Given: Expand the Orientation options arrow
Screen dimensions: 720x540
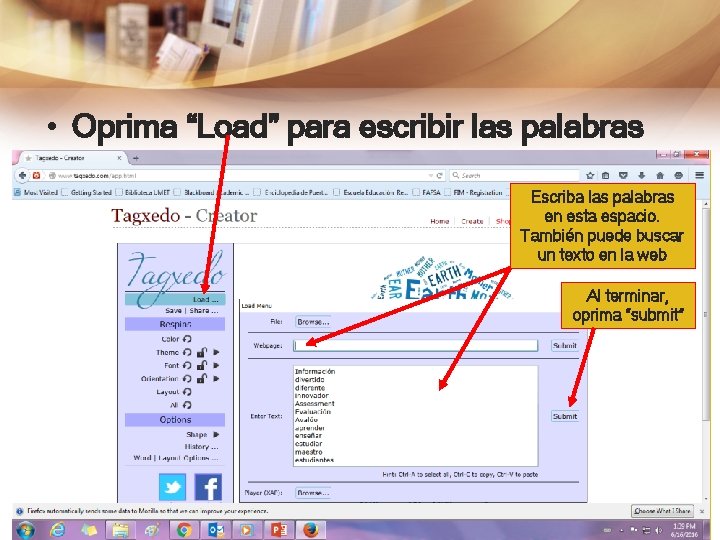Looking at the screenshot, I should click(216, 379).
